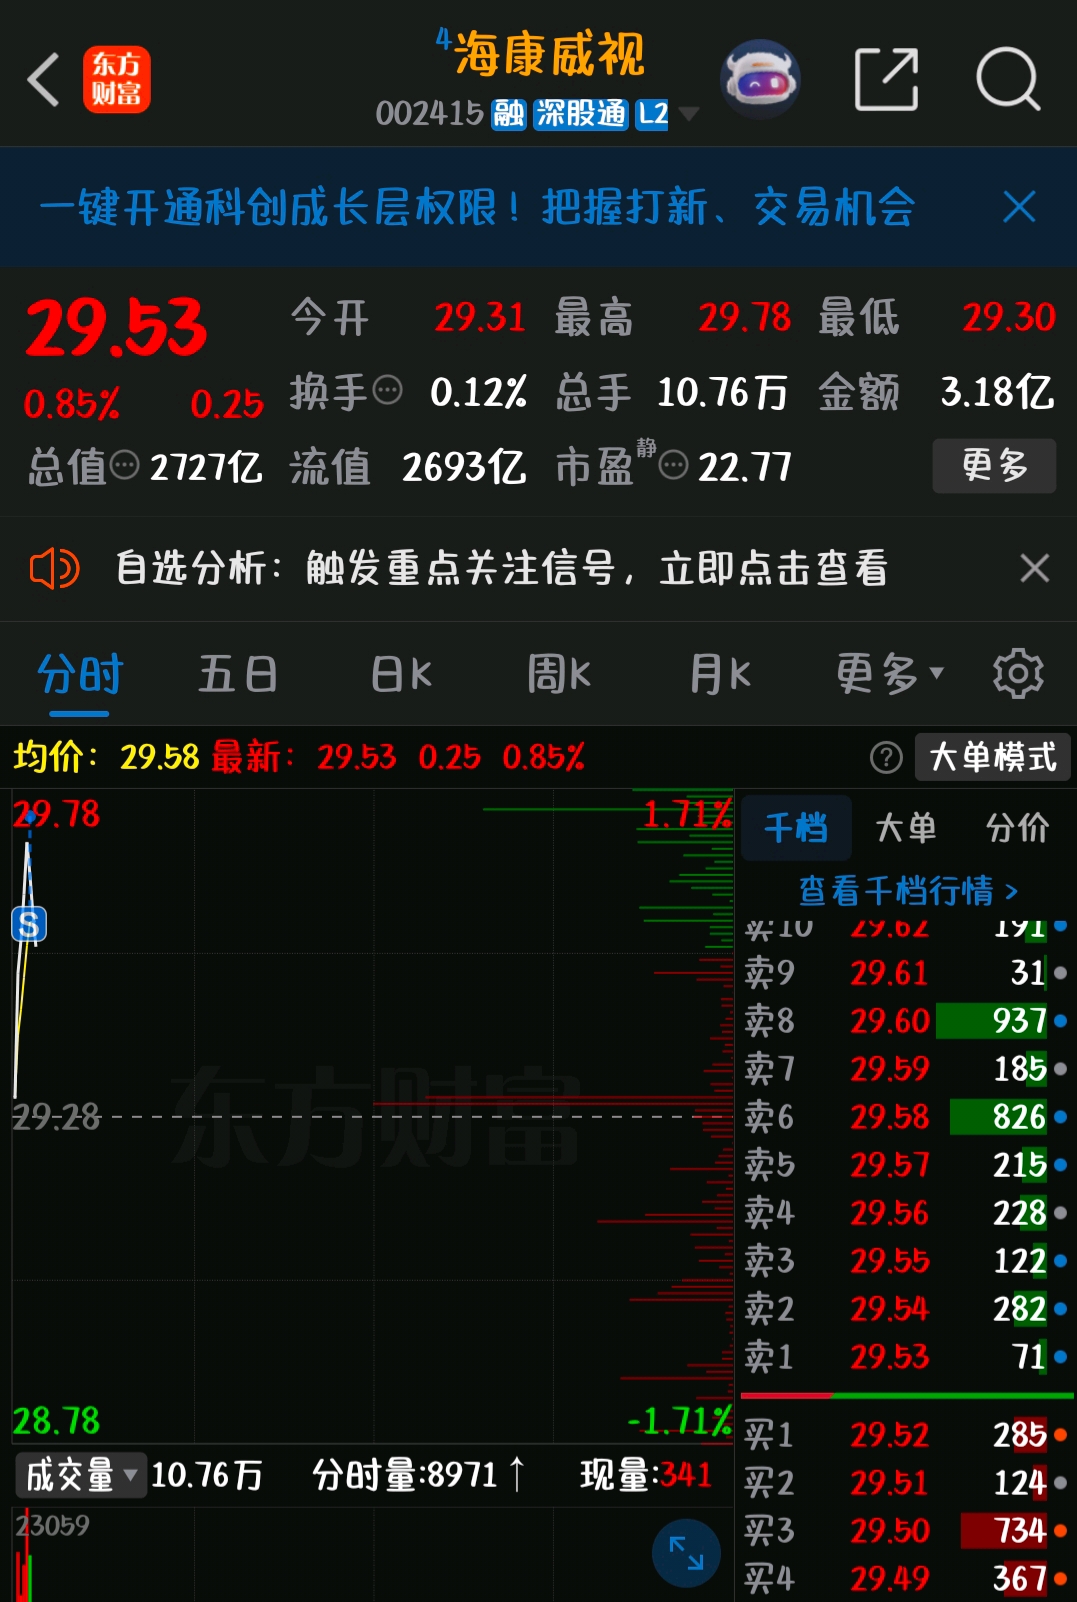Tap the 最低 29.30 value
The height and width of the screenshot is (1602, 1077).
1008,318
